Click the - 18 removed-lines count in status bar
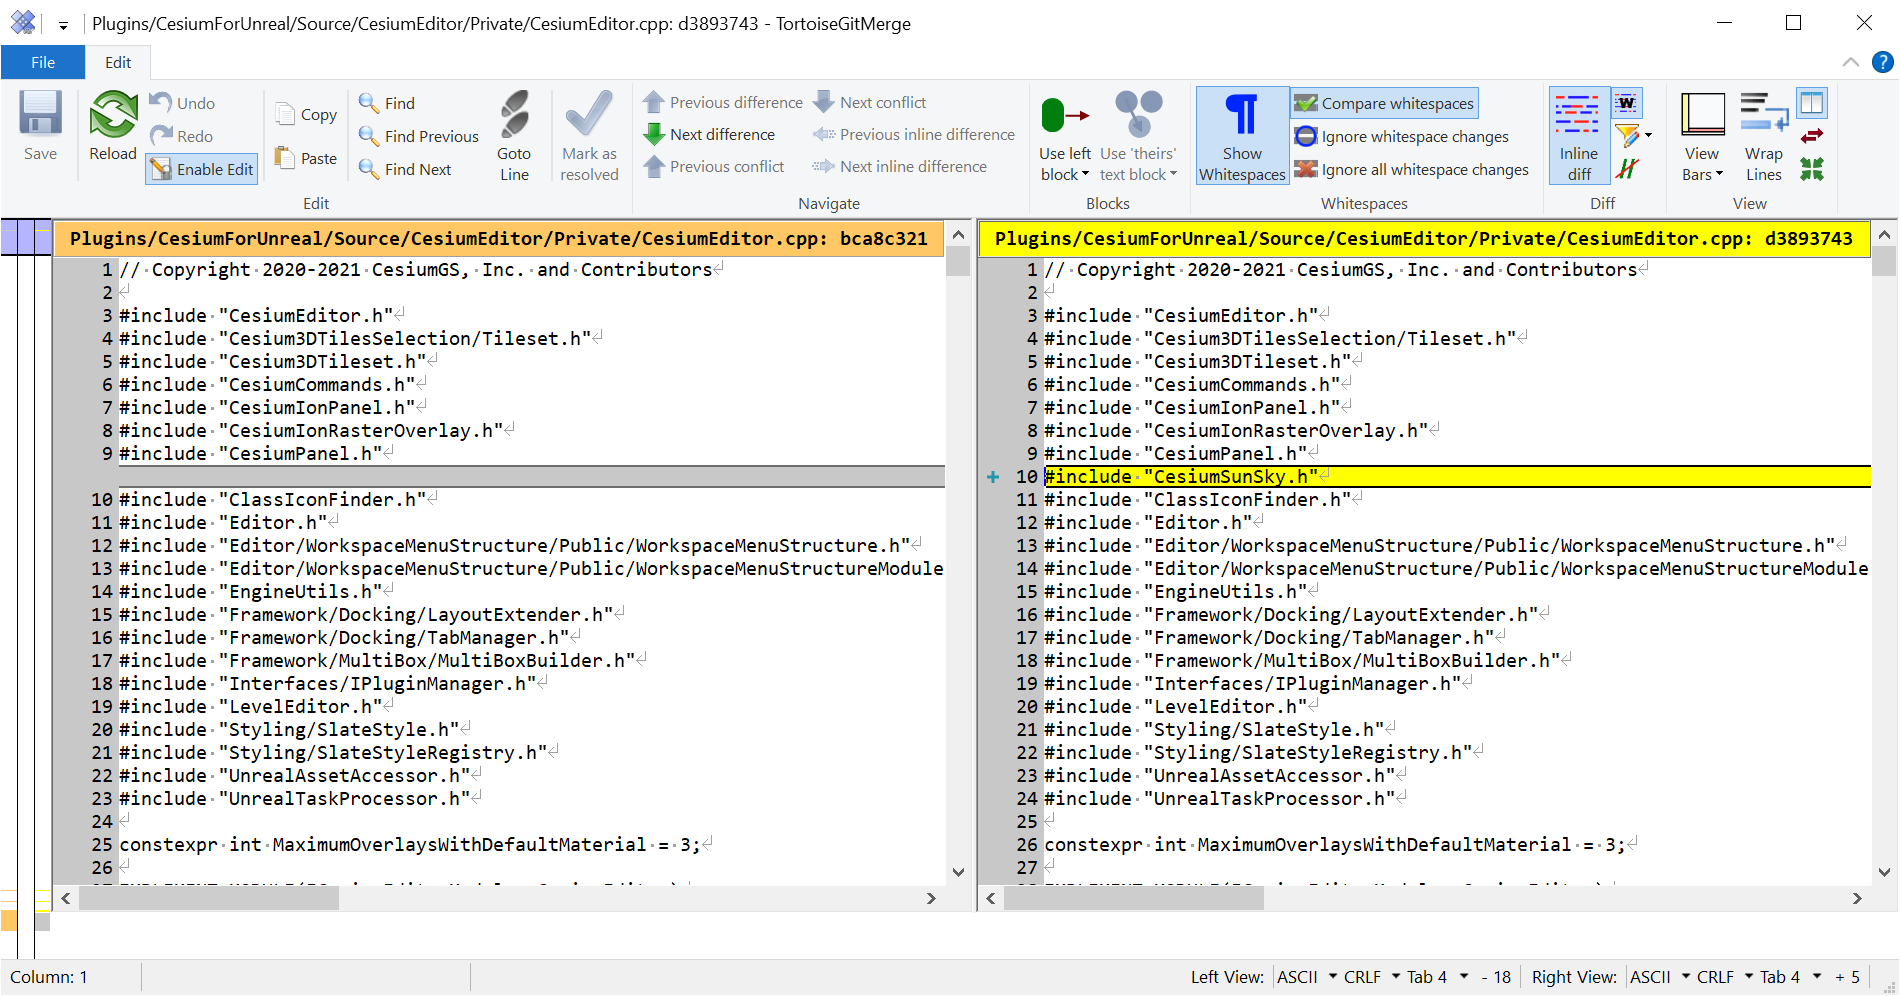 coord(1496,977)
